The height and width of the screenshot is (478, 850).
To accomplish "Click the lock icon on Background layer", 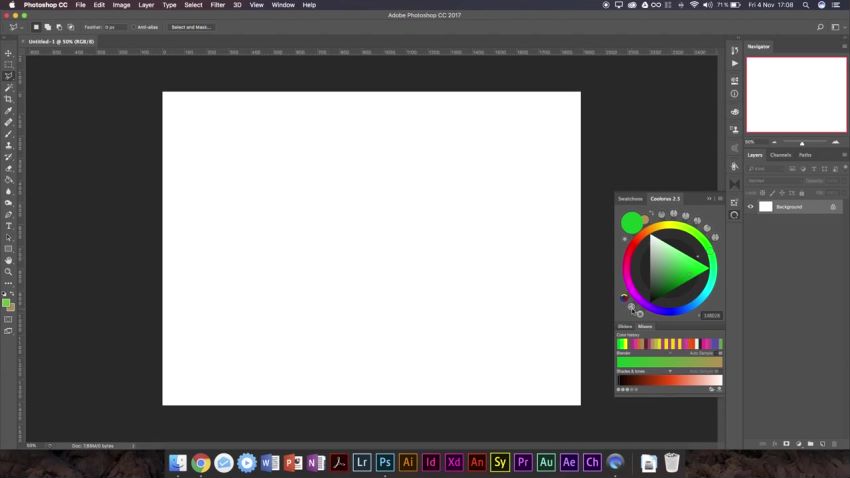I will [832, 207].
